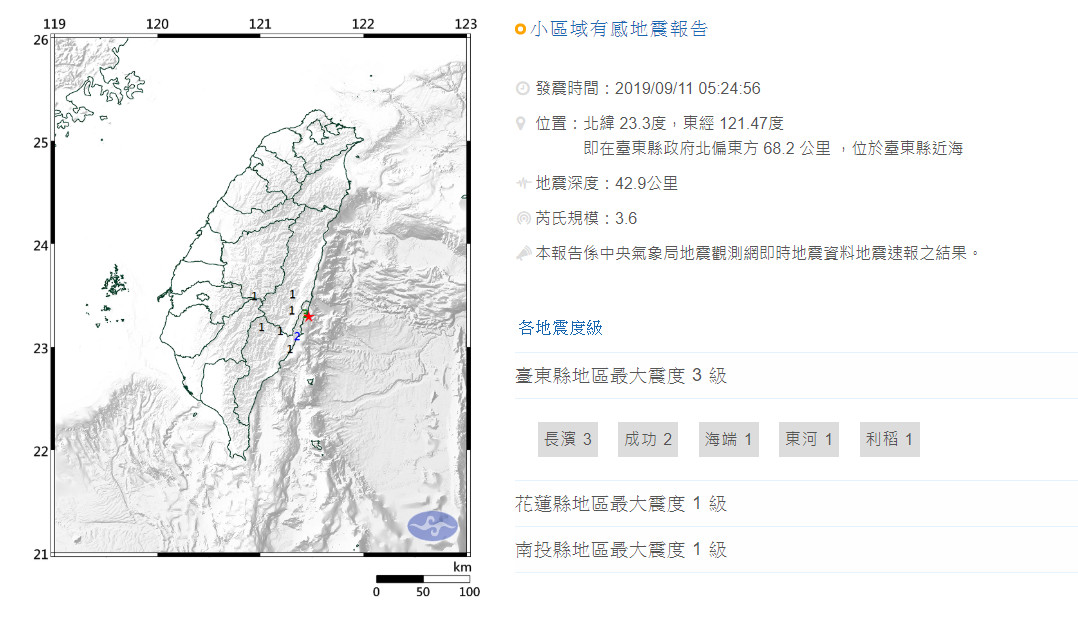Click the blue weather bureau logo on map
1078x635 pixels.
pos(432,525)
